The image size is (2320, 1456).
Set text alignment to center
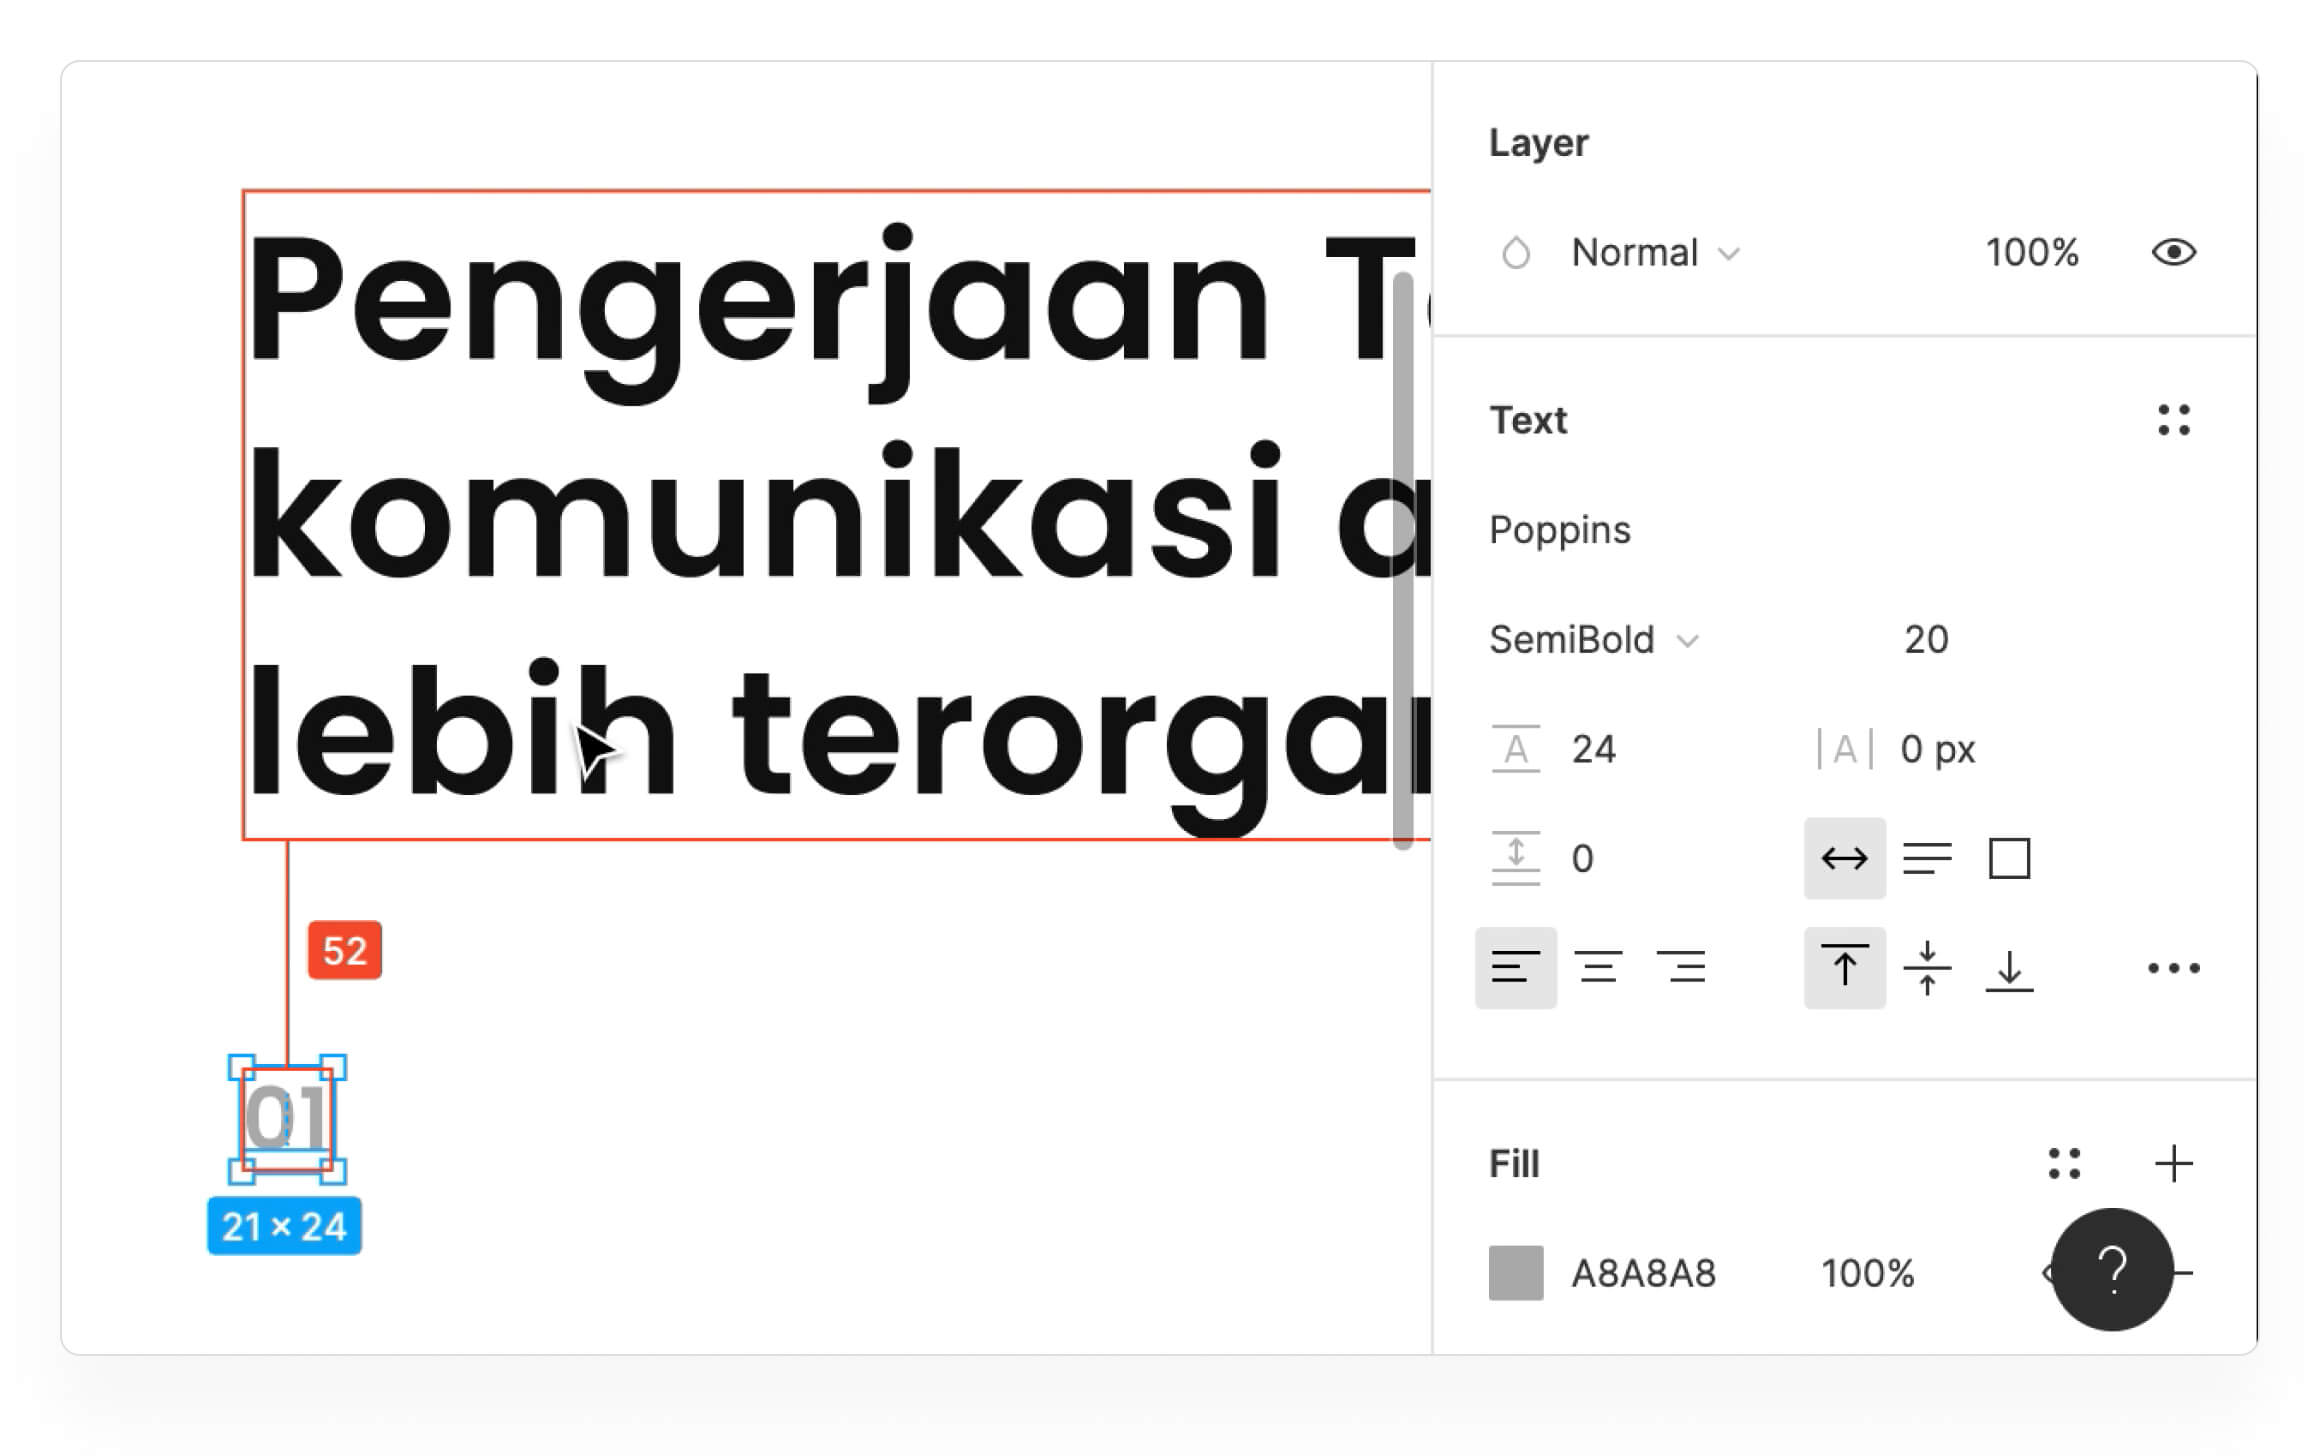(1598, 968)
